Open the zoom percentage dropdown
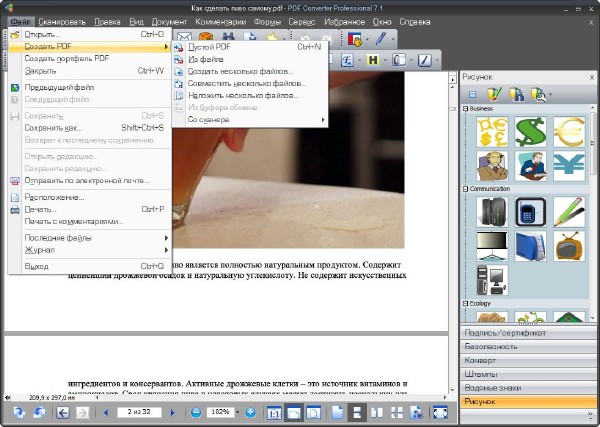The height and width of the screenshot is (427, 600). coord(236,412)
